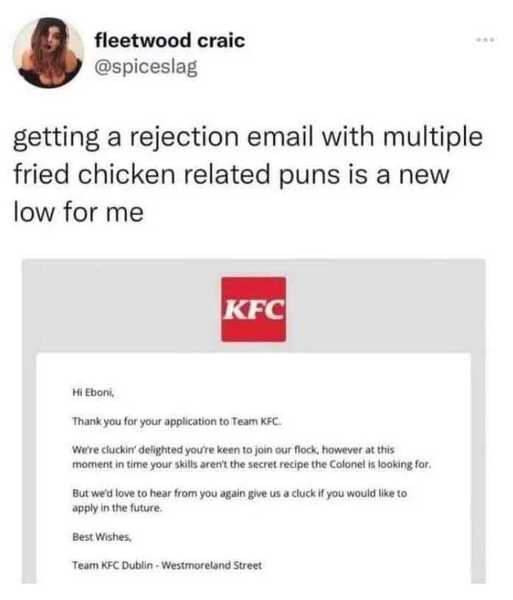Visit the @spiceslag handle link
The height and width of the screenshot is (600, 513).
[x=146, y=67]
